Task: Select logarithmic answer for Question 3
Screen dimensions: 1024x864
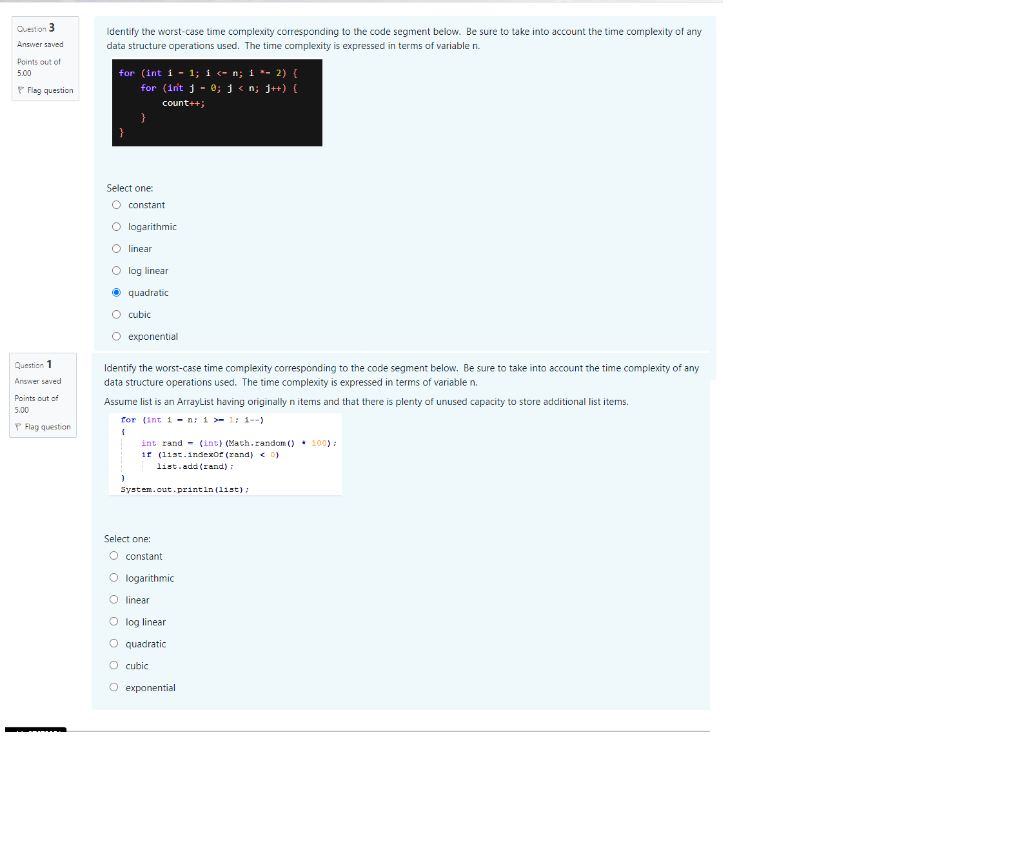Action: 116,226
